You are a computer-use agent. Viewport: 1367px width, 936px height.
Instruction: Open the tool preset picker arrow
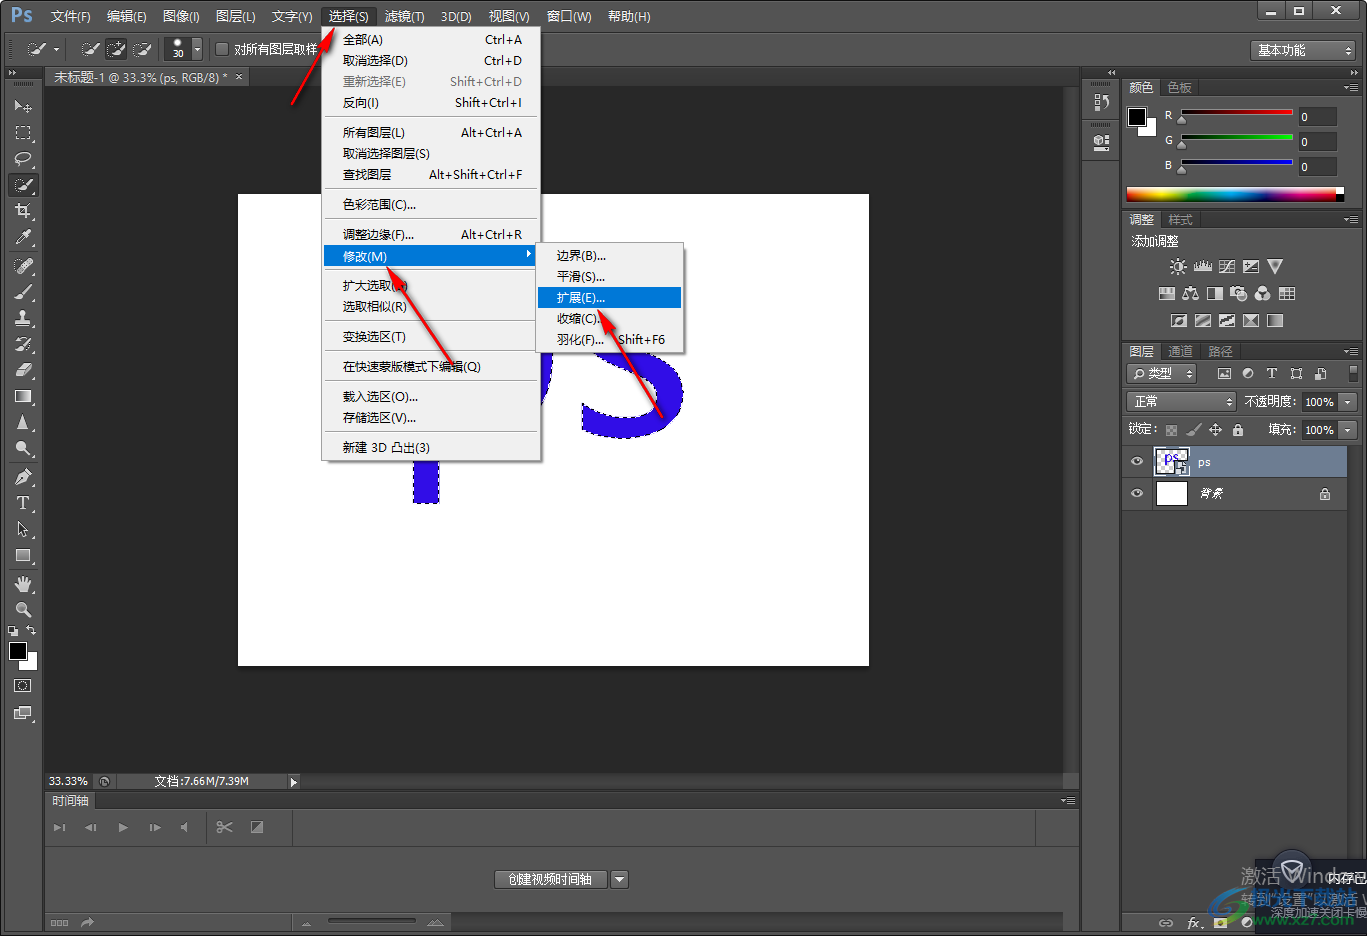coord(56,49)
